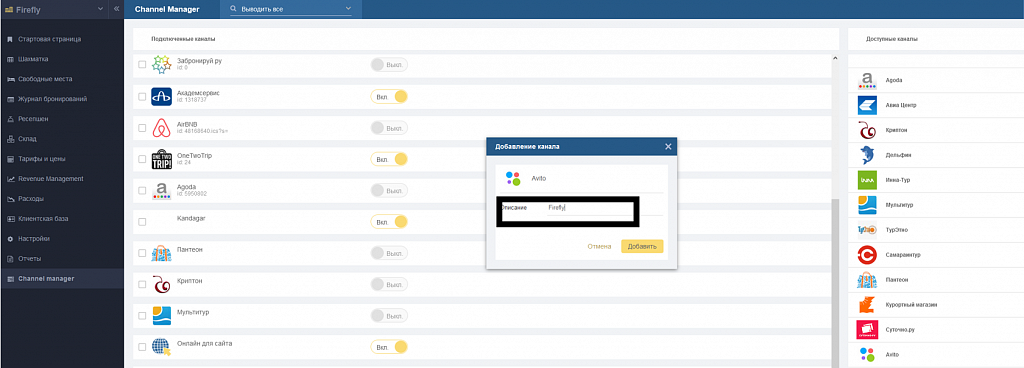Click Мультитур icon in available channels

click(867, 205)
